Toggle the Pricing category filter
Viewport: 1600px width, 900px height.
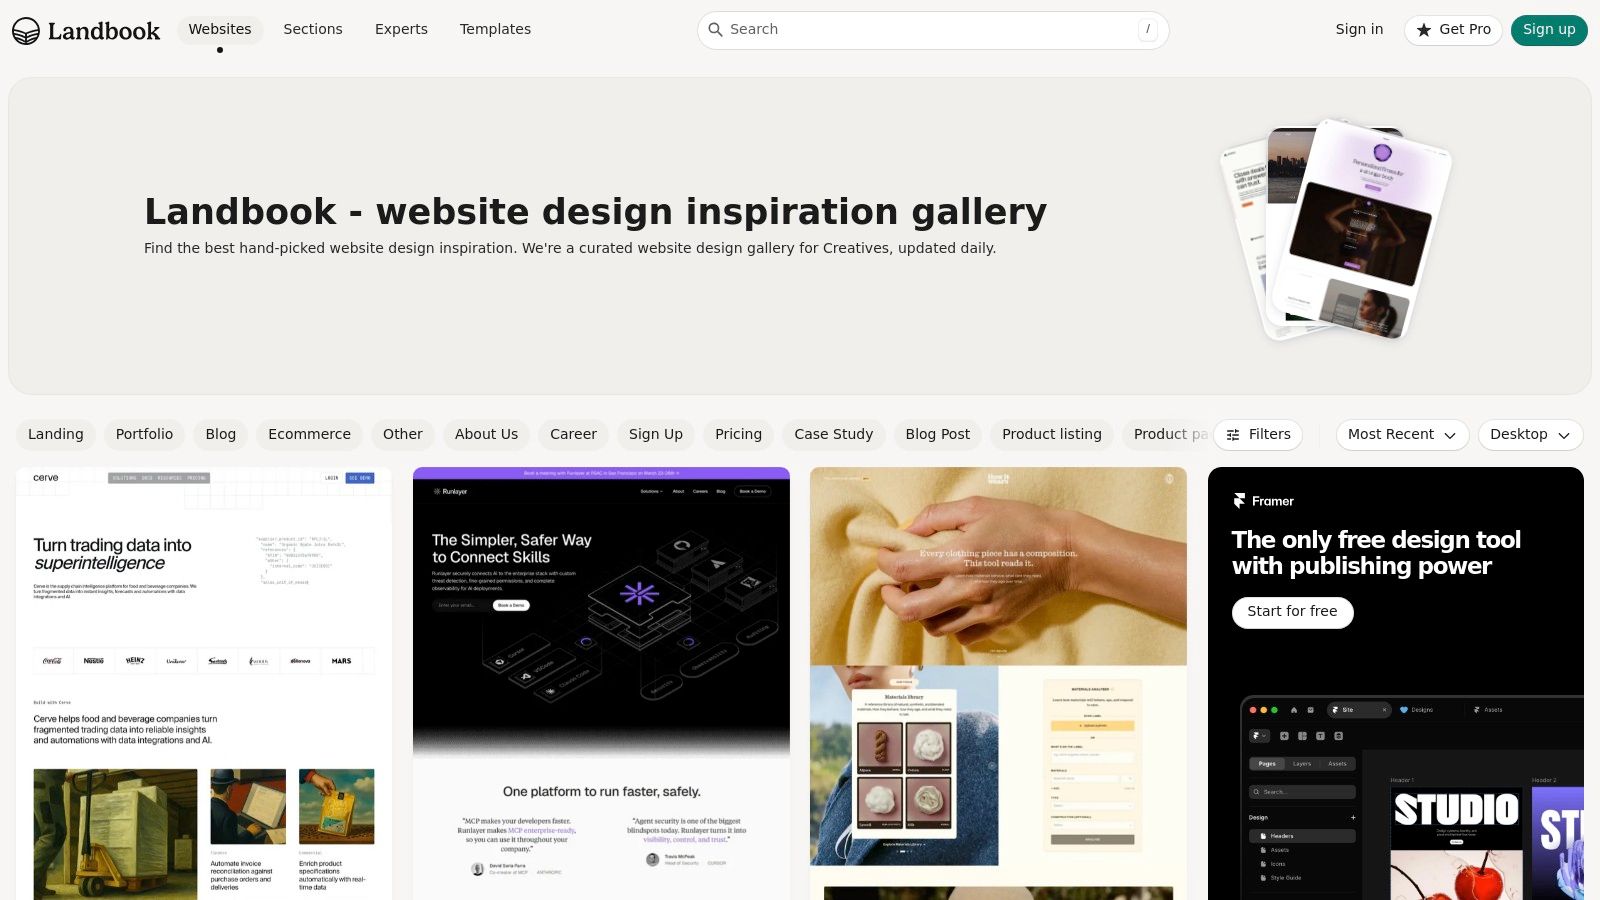738,434
